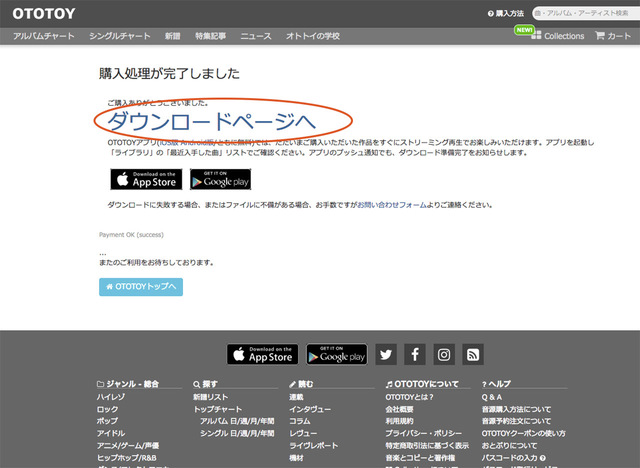
Task: Click the OTOTOYトップへ button
Action: [x=141, y=287]
